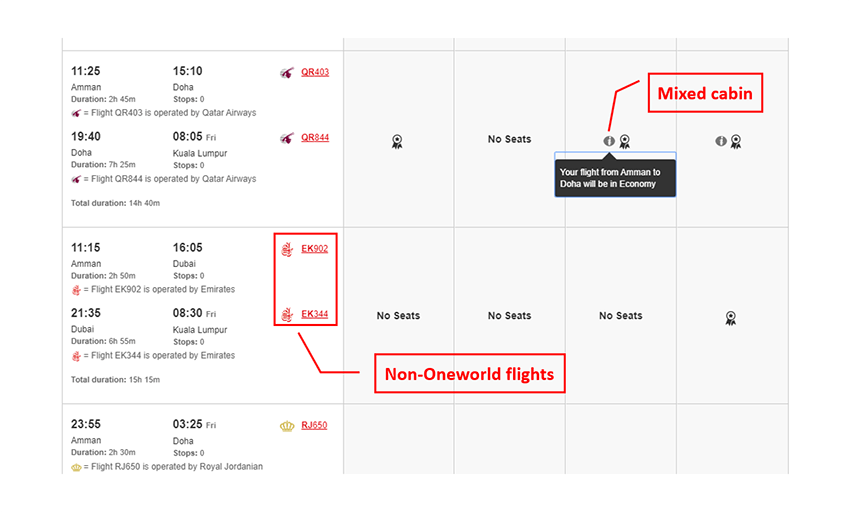850x512 pixels.
Task: Select the award ribbon in the Emirates flight row
Action: [731, 318]
